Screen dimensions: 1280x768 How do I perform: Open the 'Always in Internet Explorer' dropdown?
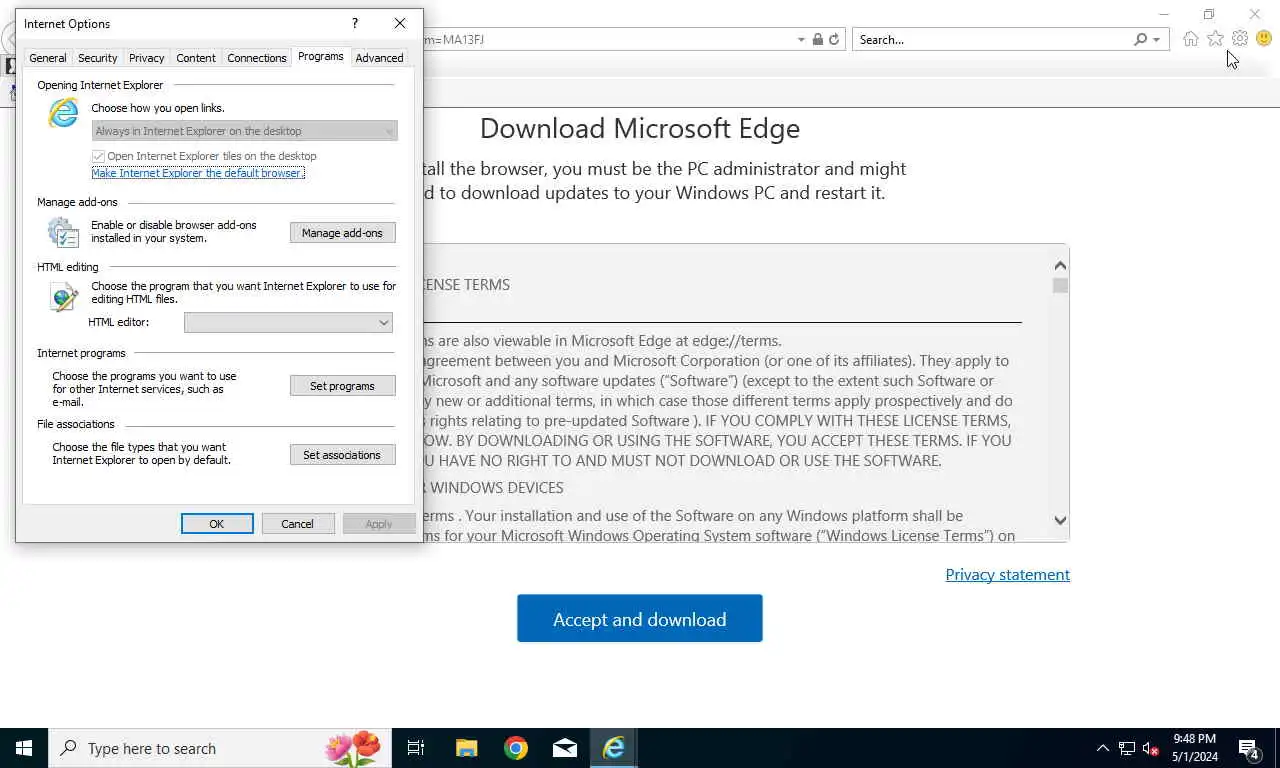[x=245, y=131]
